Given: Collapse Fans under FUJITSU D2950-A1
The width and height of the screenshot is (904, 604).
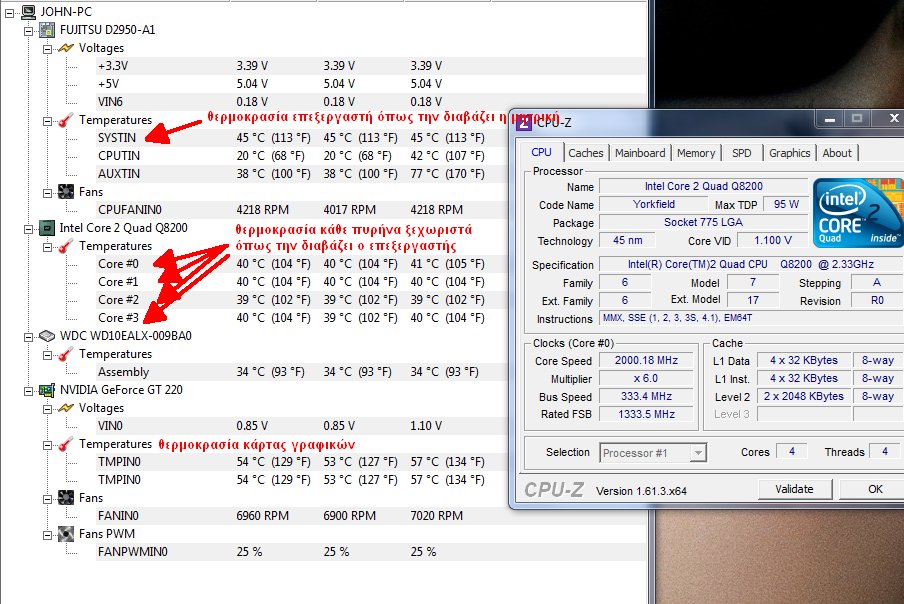Looking at the screenshot, I should 47,193.
